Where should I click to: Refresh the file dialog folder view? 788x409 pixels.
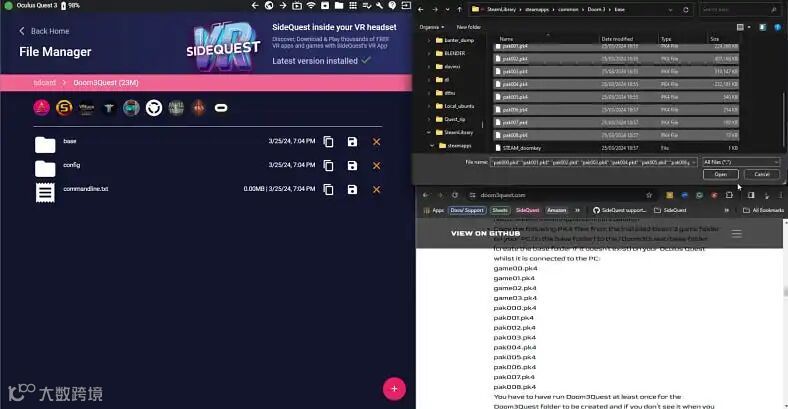(x=685, y=10)
